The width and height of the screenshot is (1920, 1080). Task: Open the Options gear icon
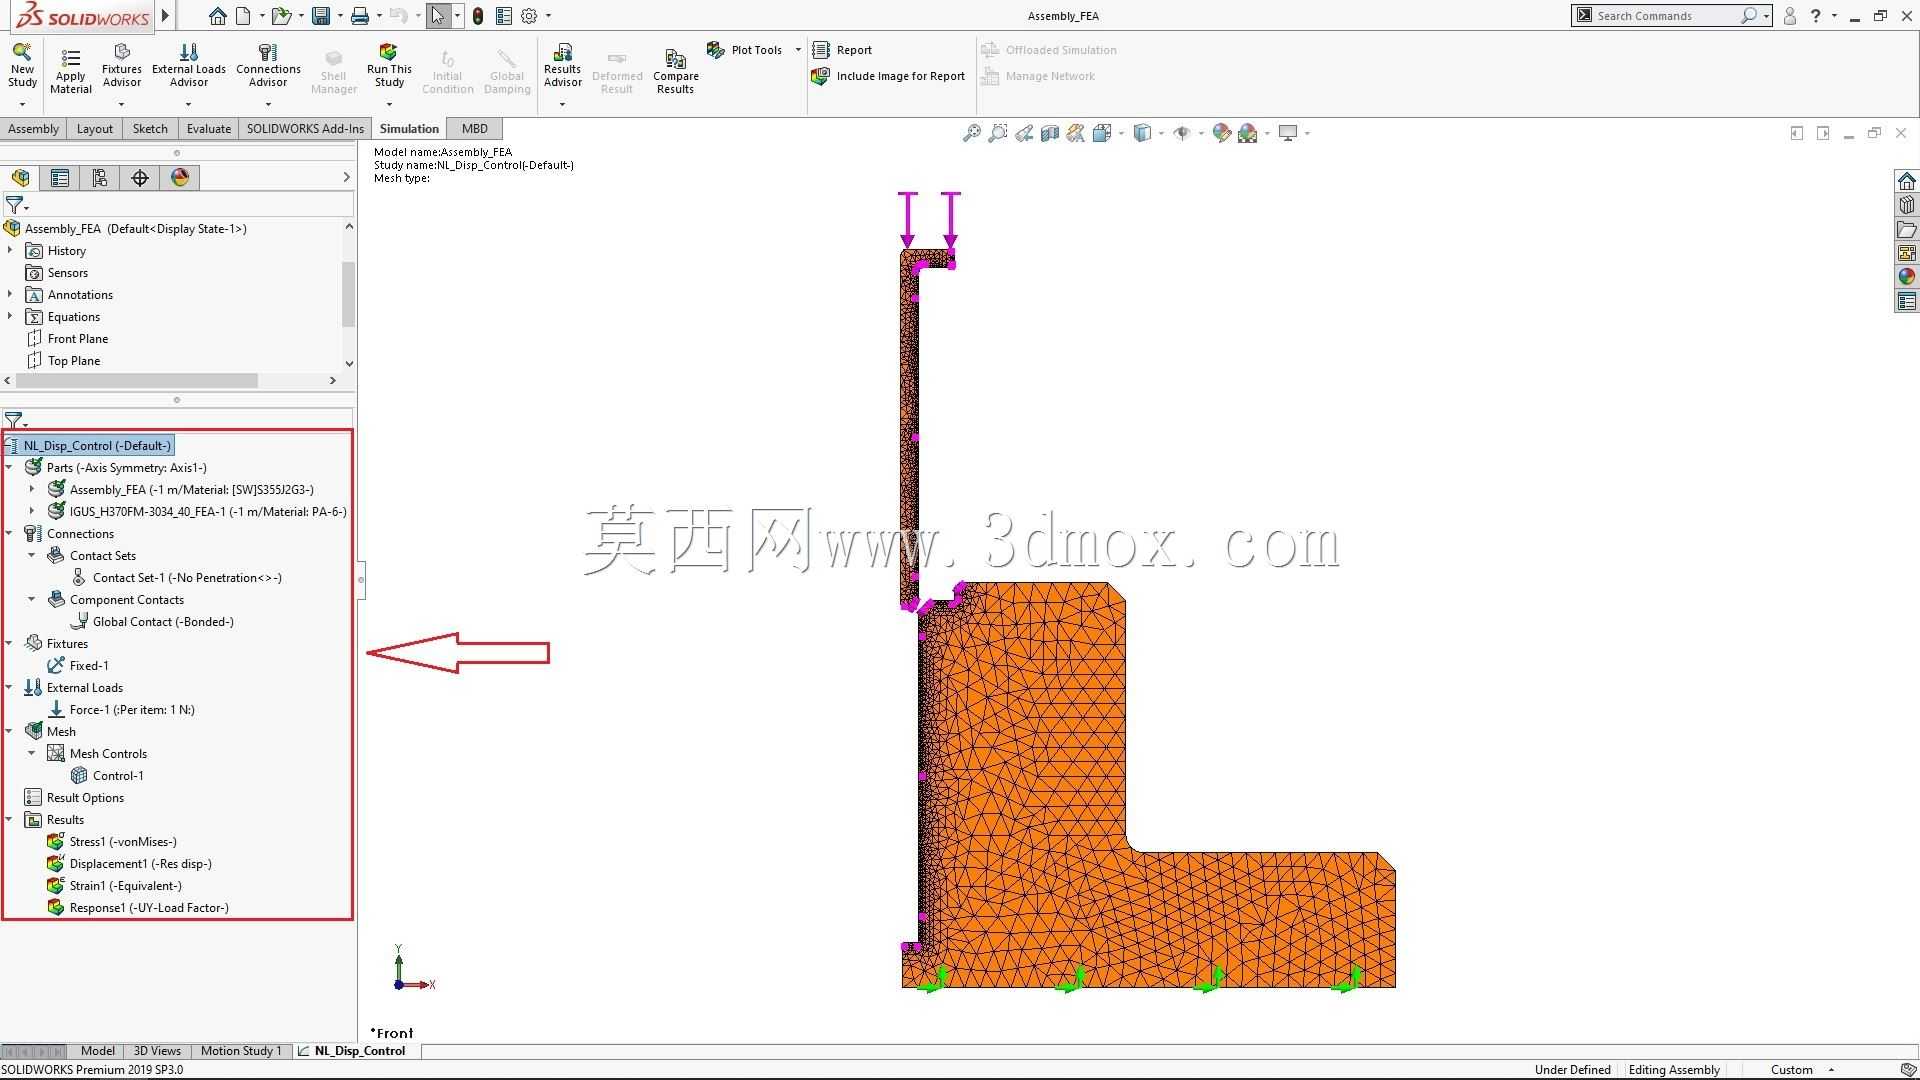click(x=529, y=16)
